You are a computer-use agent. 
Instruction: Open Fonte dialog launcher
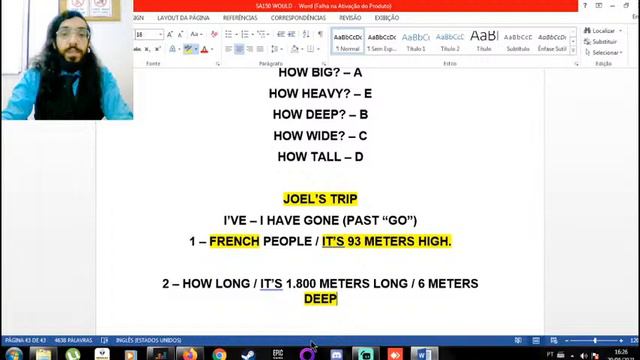(x=218, y=64)
